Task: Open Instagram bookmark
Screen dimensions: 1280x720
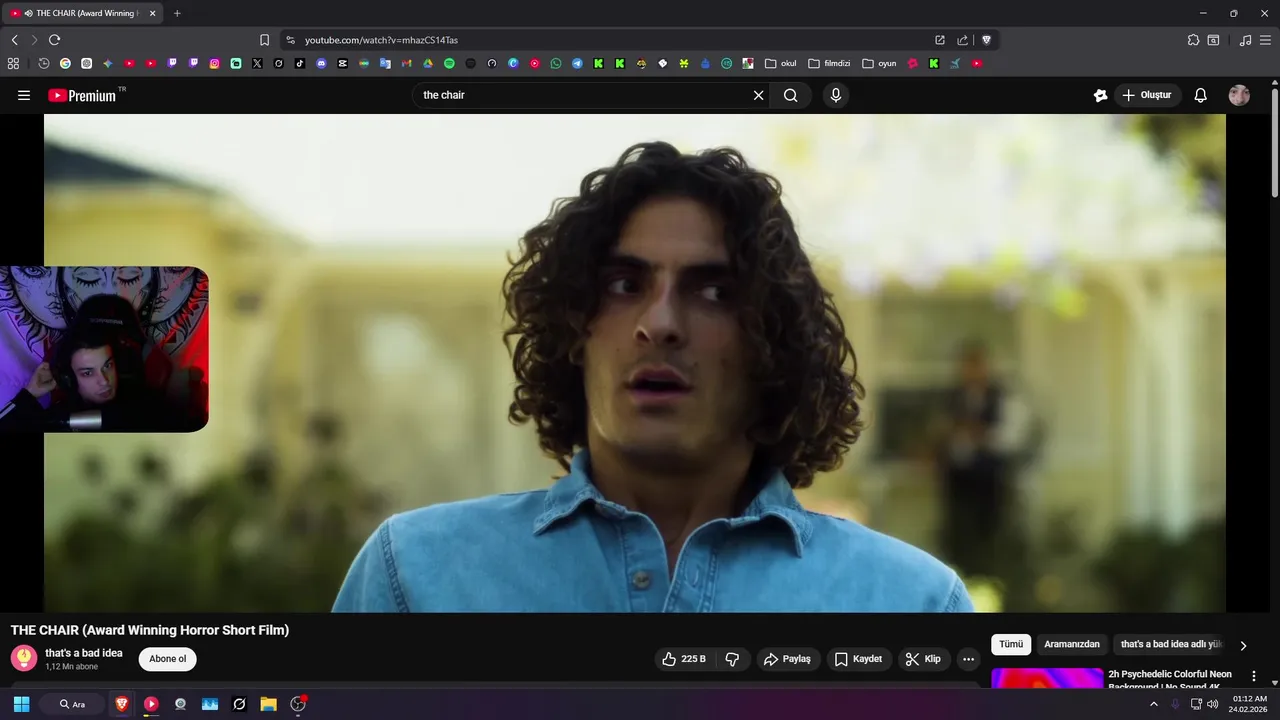Action: [214, 63]
